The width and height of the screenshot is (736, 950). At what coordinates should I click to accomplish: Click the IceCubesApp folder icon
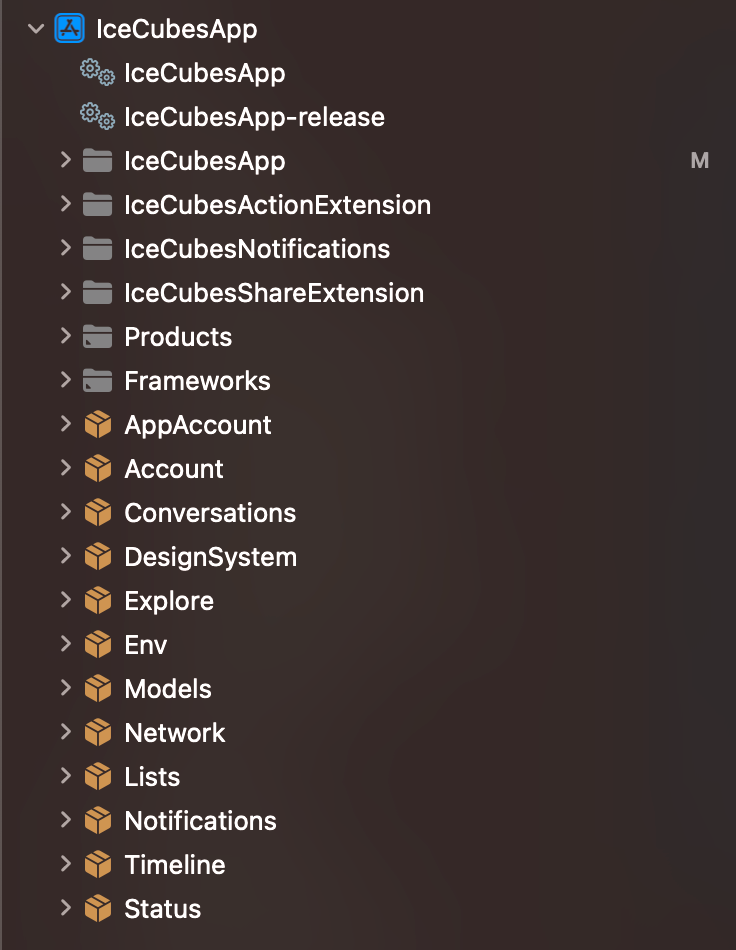pyautogui.click(x=98, y=161)
